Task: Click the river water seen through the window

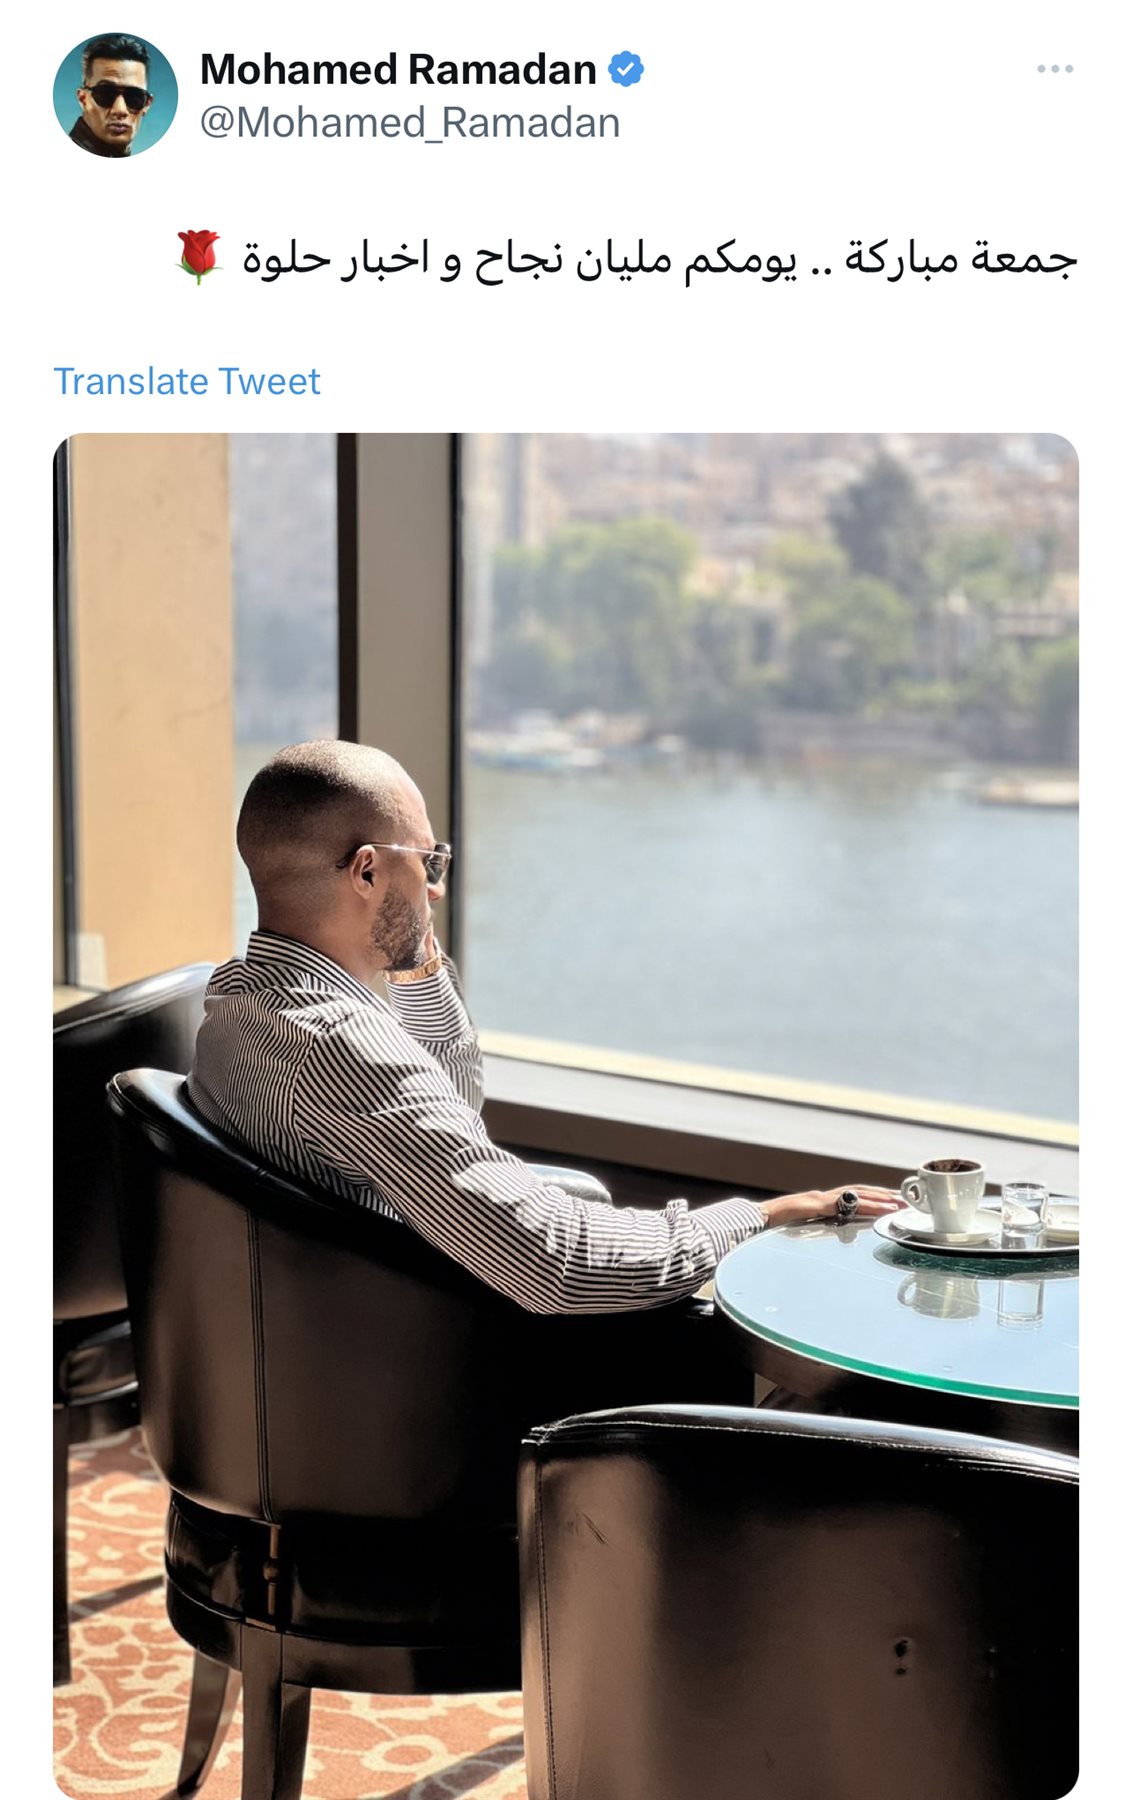Action: 770,920
